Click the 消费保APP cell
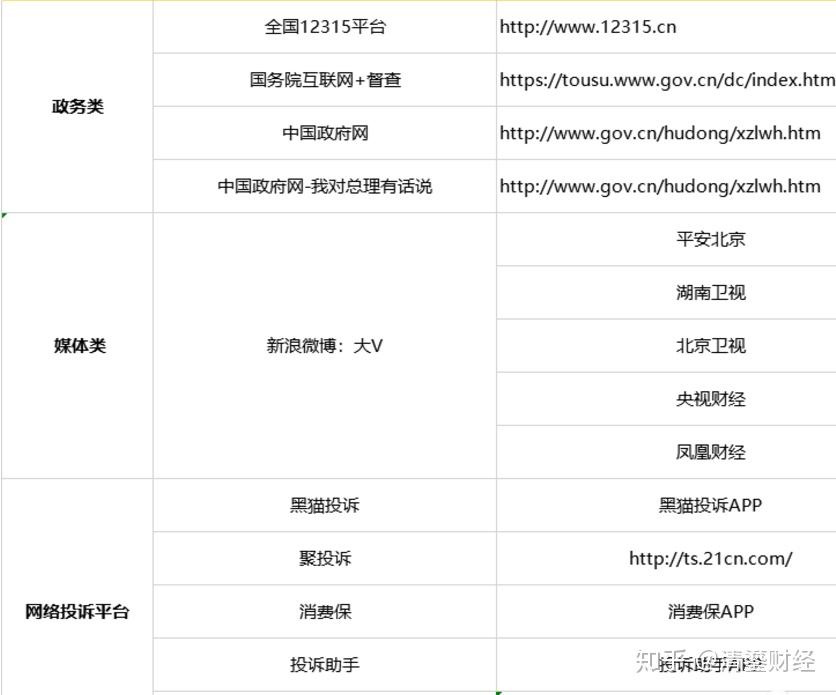The height and width of the screenshot is (695, 836). (x=666, y=611)
